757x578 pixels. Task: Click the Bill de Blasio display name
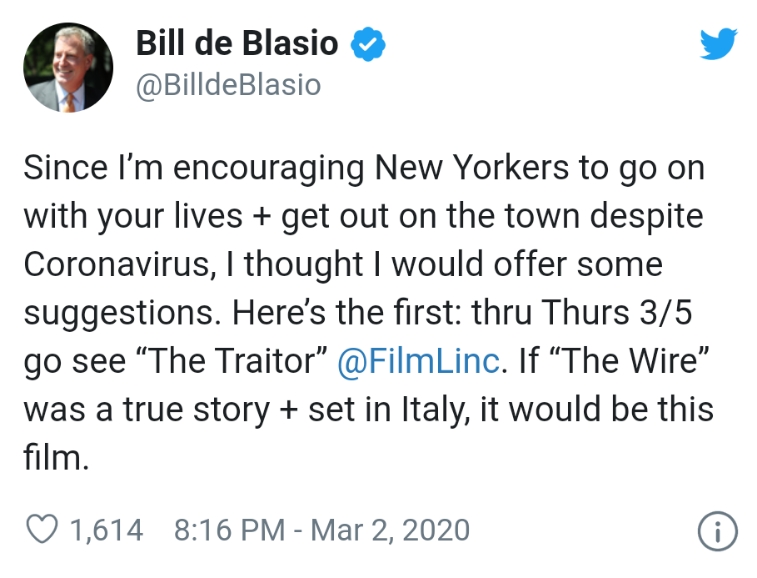tap(237, 43)
